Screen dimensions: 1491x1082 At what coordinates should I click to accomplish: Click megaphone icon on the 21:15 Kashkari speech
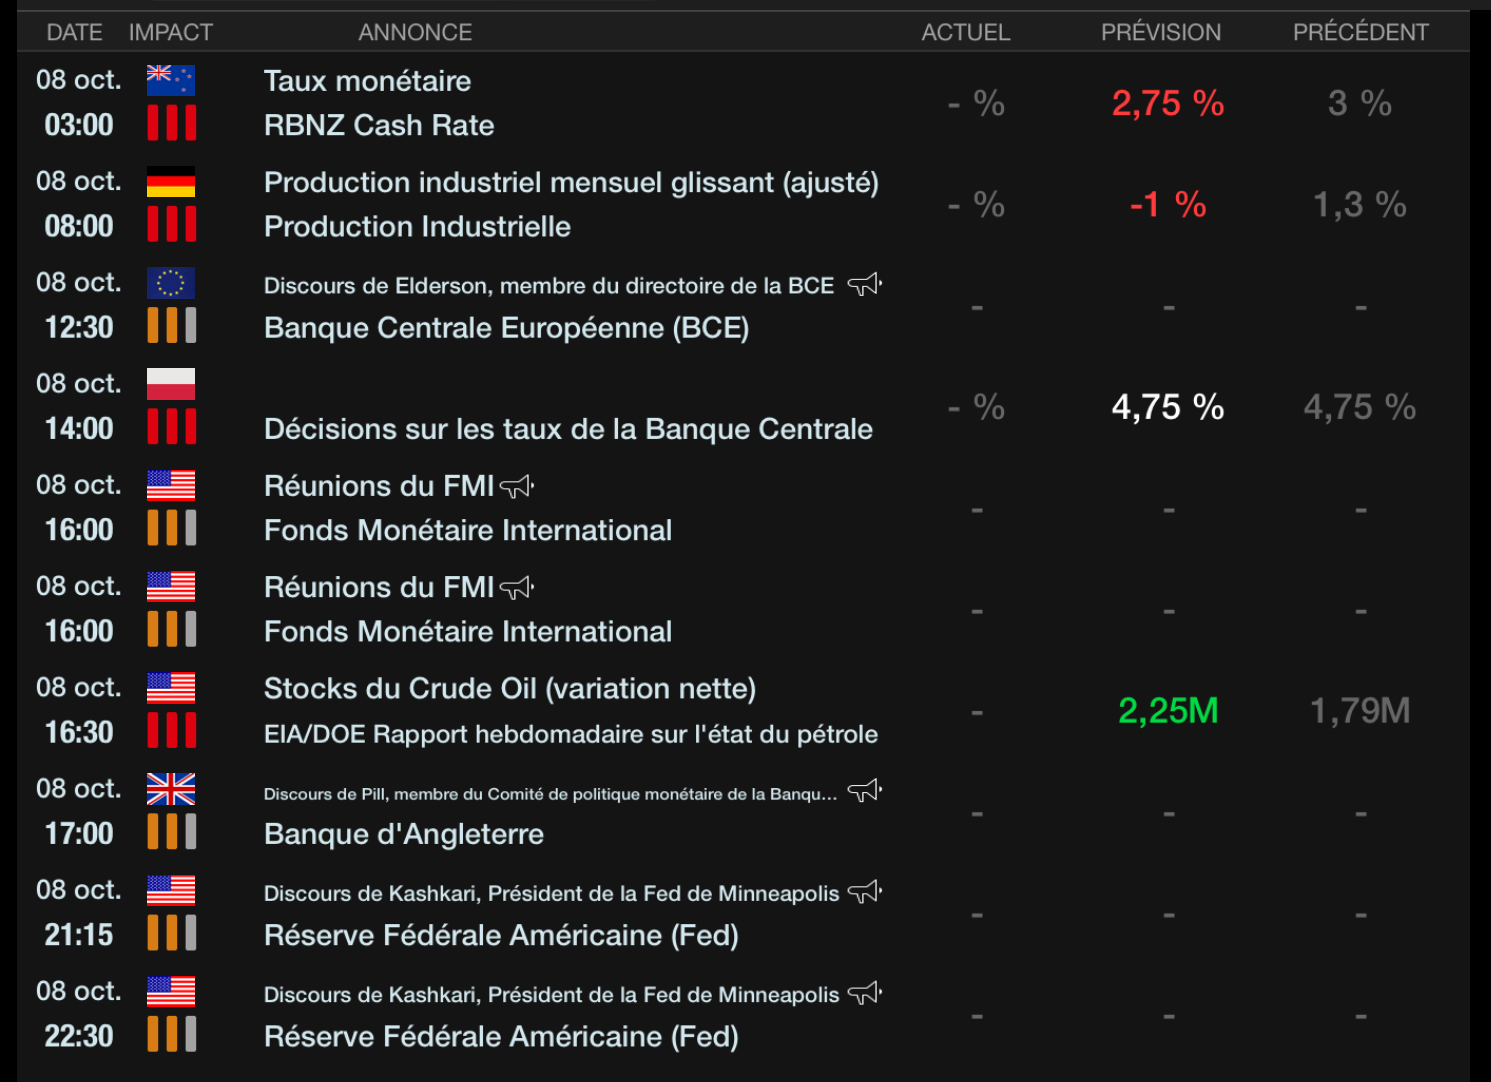(864, 892)
